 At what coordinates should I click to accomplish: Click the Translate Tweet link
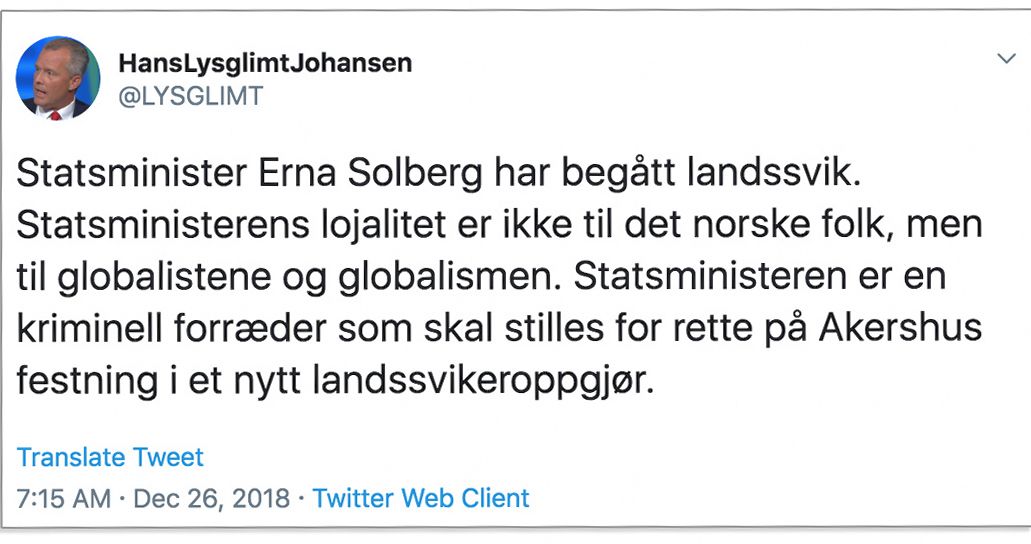[x=110, y=458]
